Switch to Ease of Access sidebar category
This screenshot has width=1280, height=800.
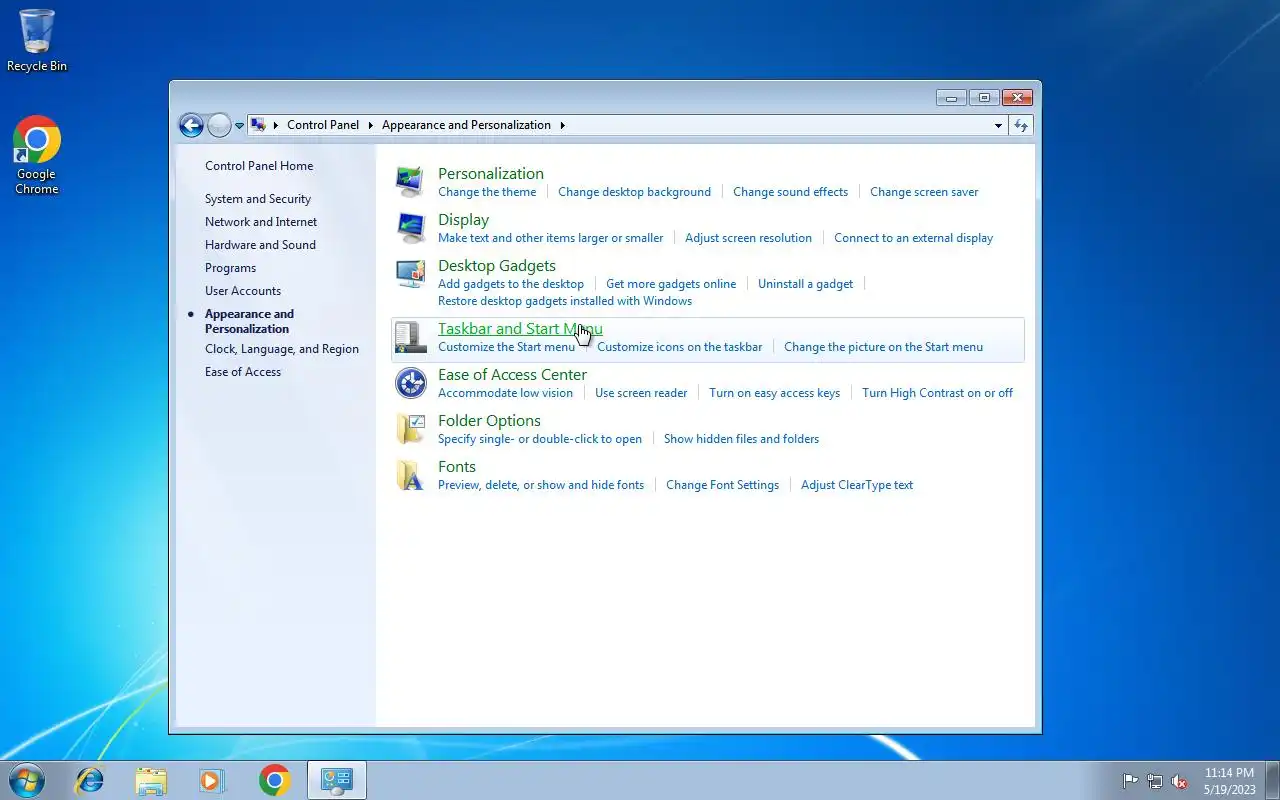[243, 372]
